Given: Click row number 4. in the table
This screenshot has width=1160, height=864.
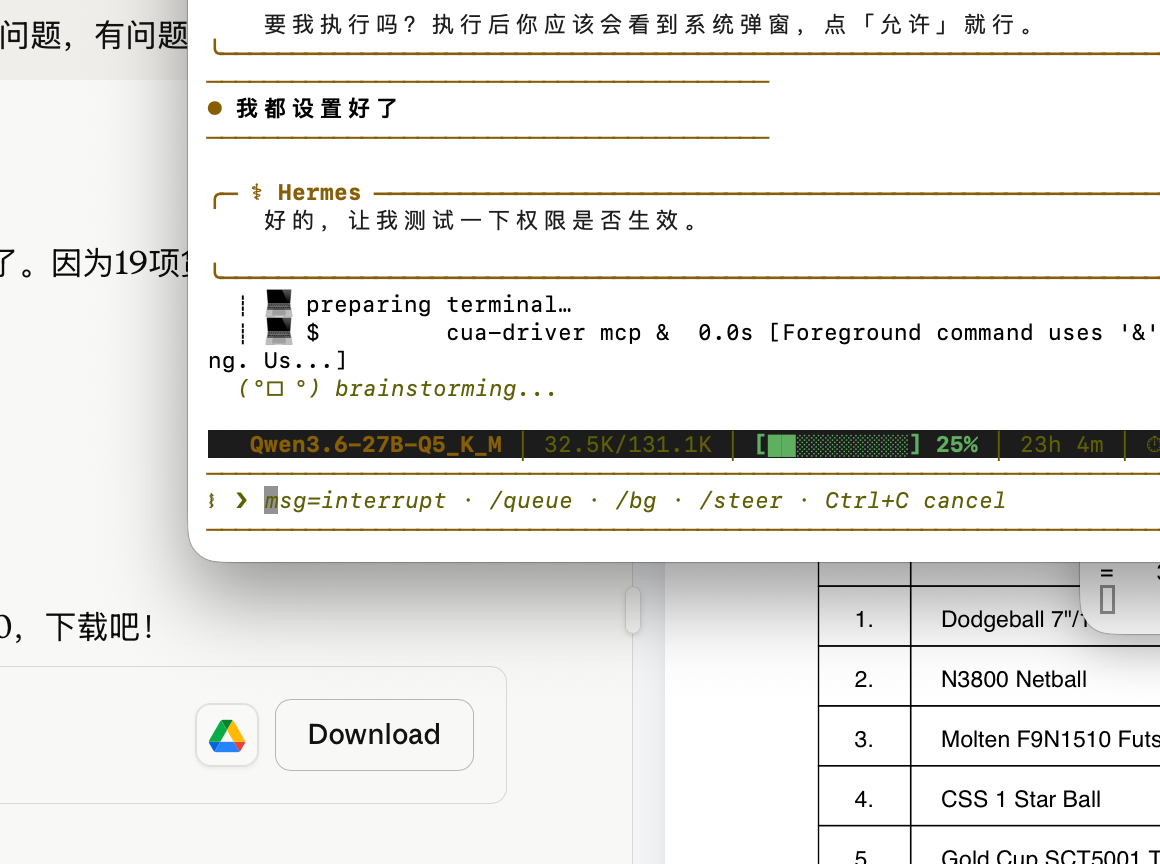Looking at the screenshot, I should (x=865, y=797).
